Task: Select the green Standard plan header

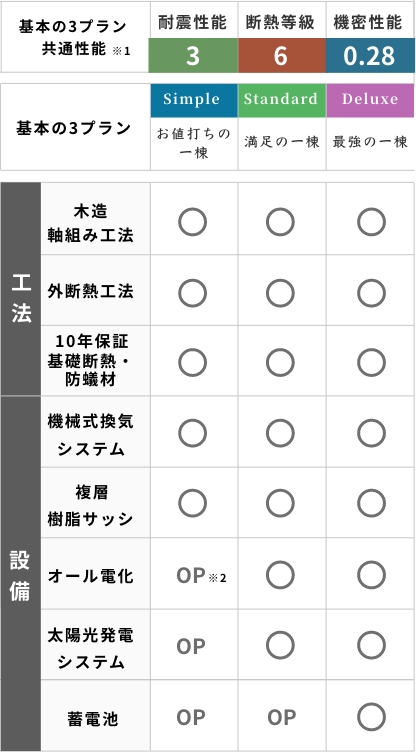Action: click(x=282, y=100)
